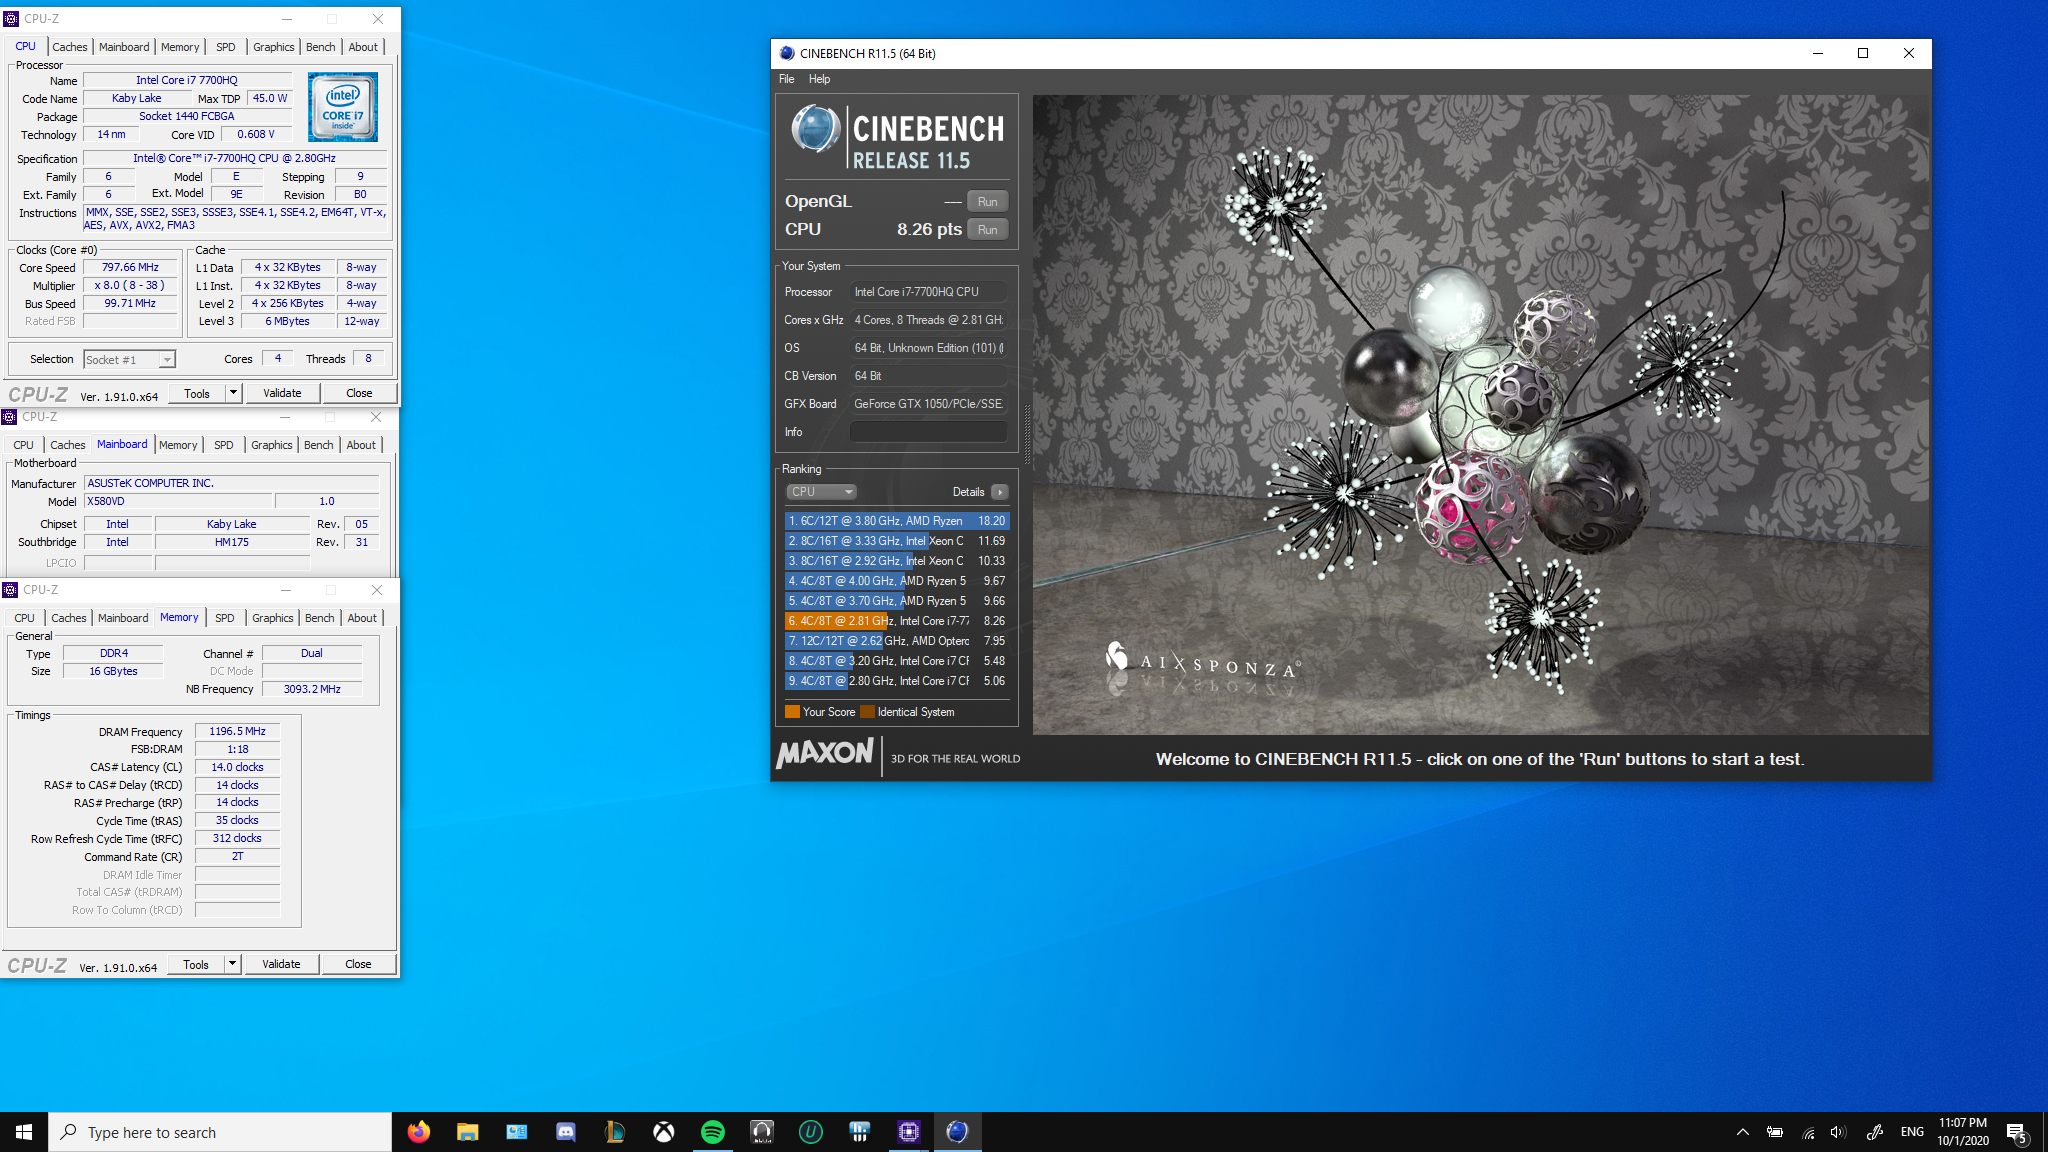2048x1152 pixels.
Task: Open Mainboard tab in bottom CPU-Z Memory window
Action: pyautogui.click(x=123, y=618)
